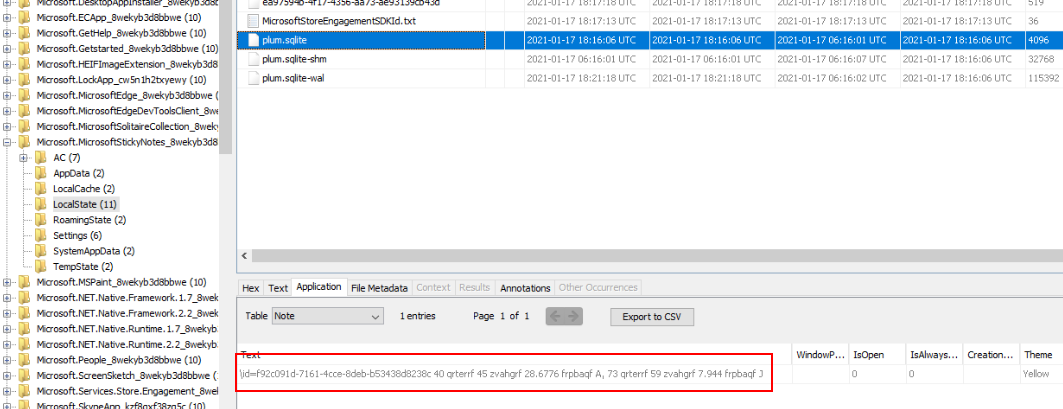Screen dimensions: 1063x409
Task: Click the SystemAppData folder icon
Action: (x=41, y=251)
